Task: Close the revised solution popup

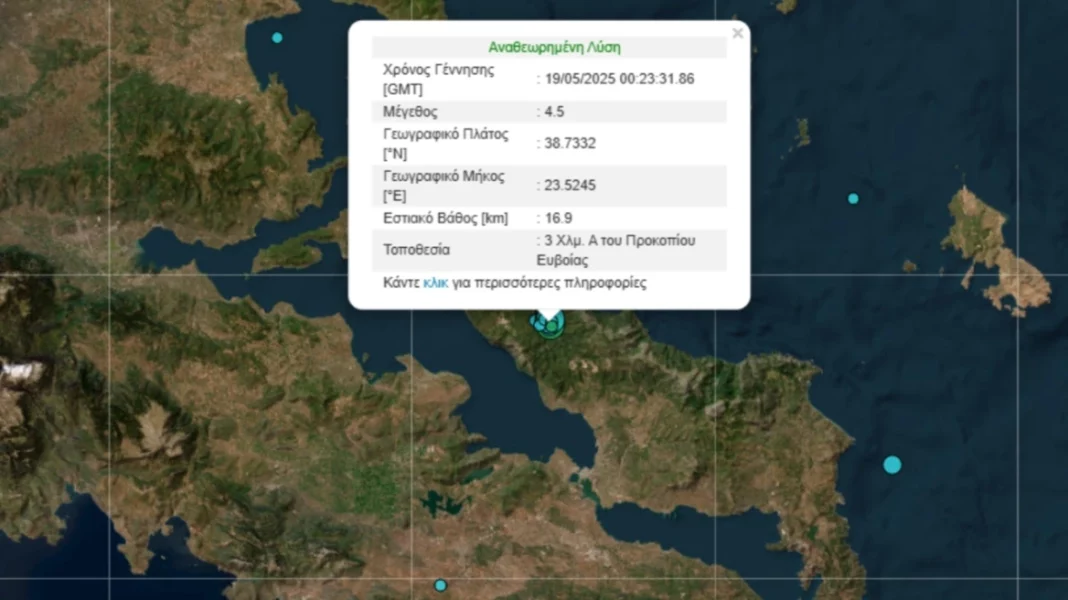Action: point(737,32)
